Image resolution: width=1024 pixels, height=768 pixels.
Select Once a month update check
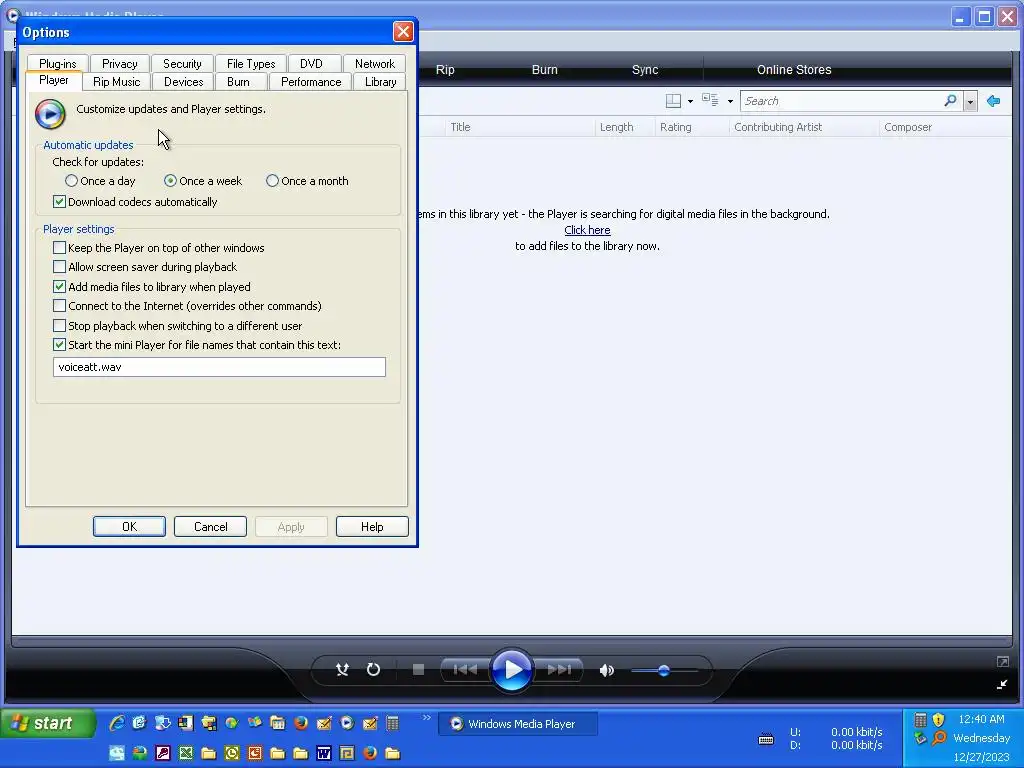click(307, 181)
